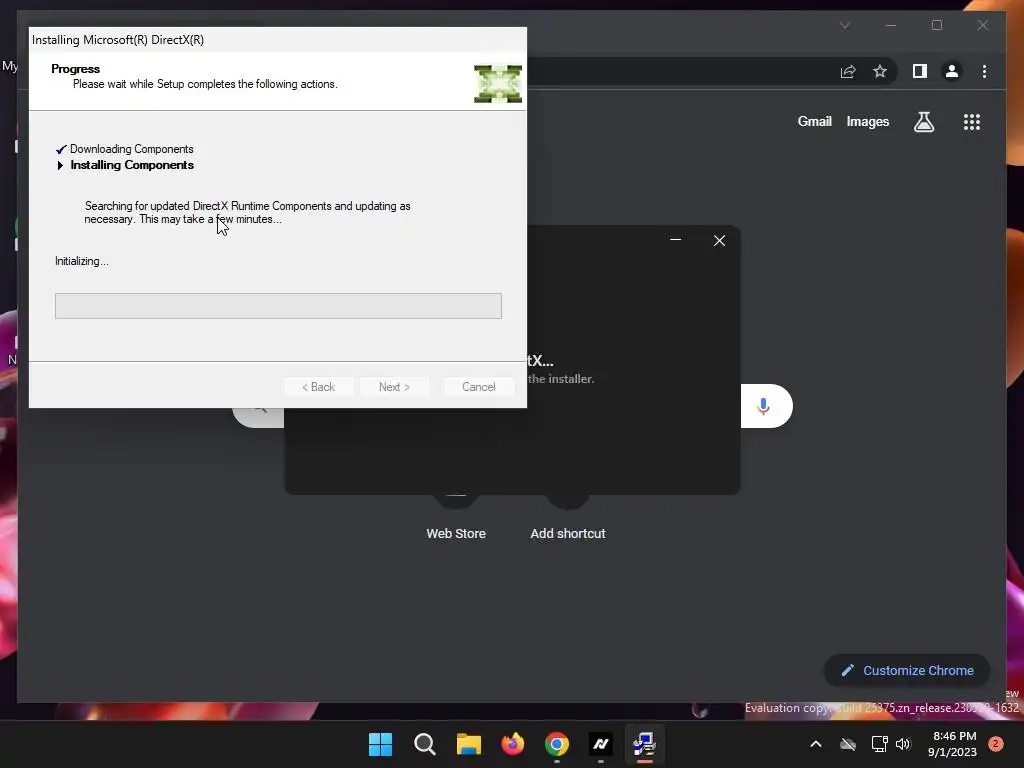This screenshot has height=768, width=1024.
Task: Click the installer progress bar
Action: tap(278, 306)
